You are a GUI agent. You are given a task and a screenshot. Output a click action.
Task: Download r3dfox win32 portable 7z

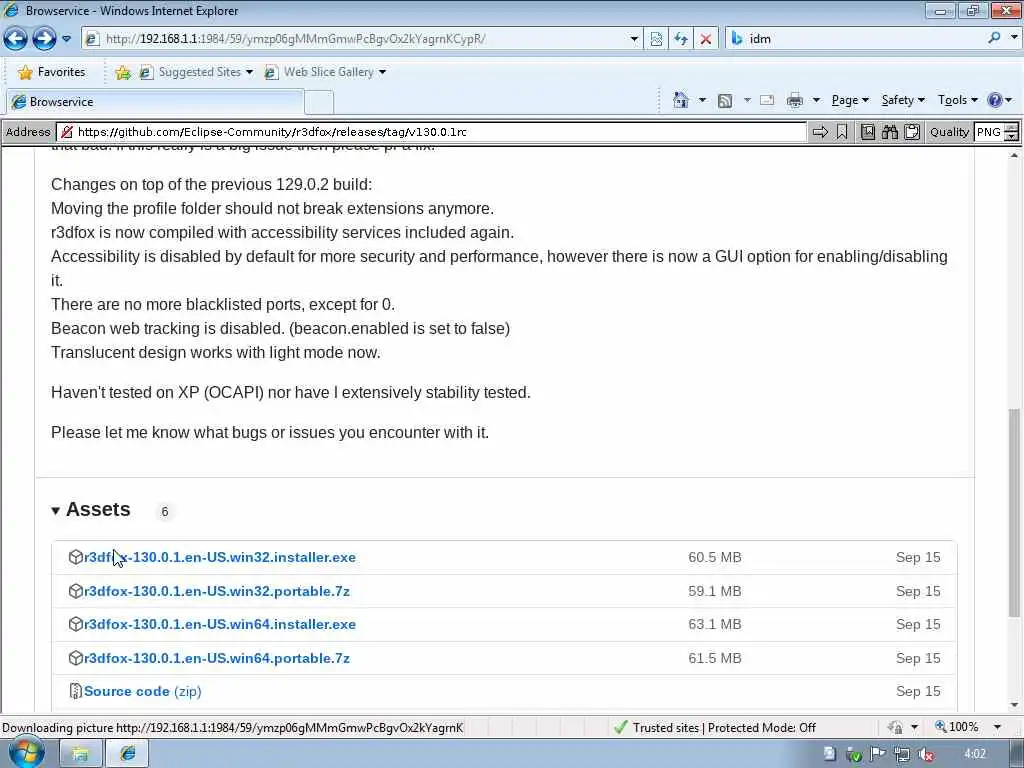pos(217,591)
